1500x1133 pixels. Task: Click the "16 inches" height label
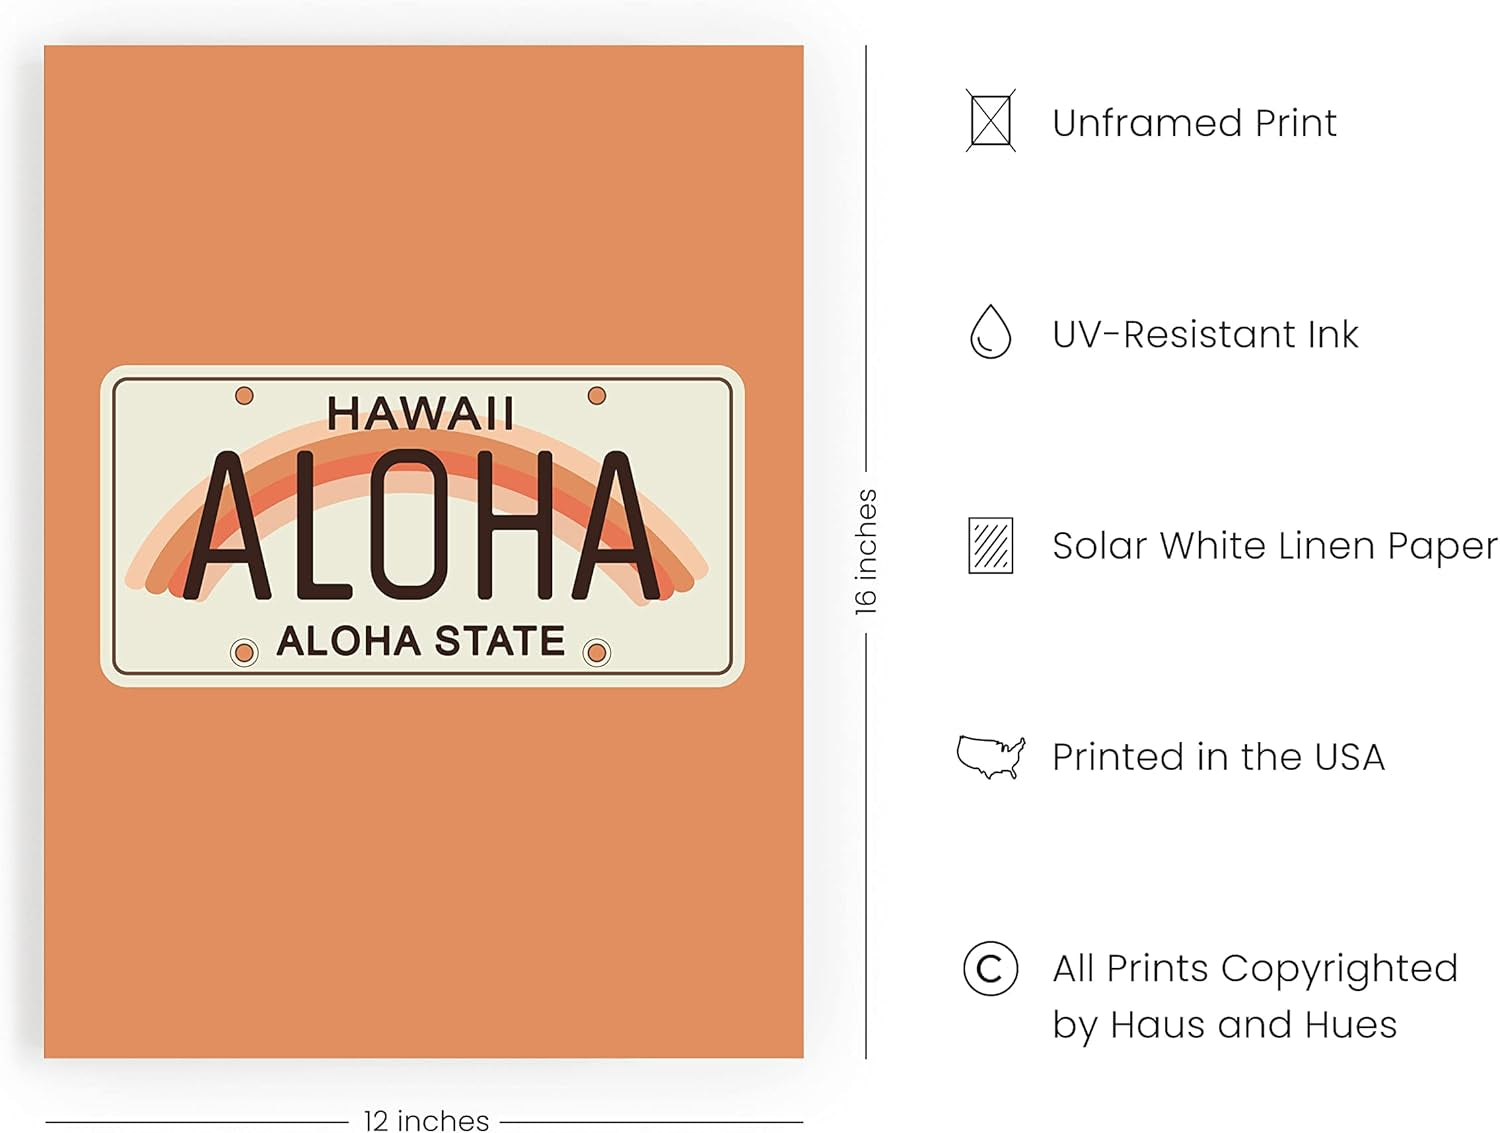[866, 551]
